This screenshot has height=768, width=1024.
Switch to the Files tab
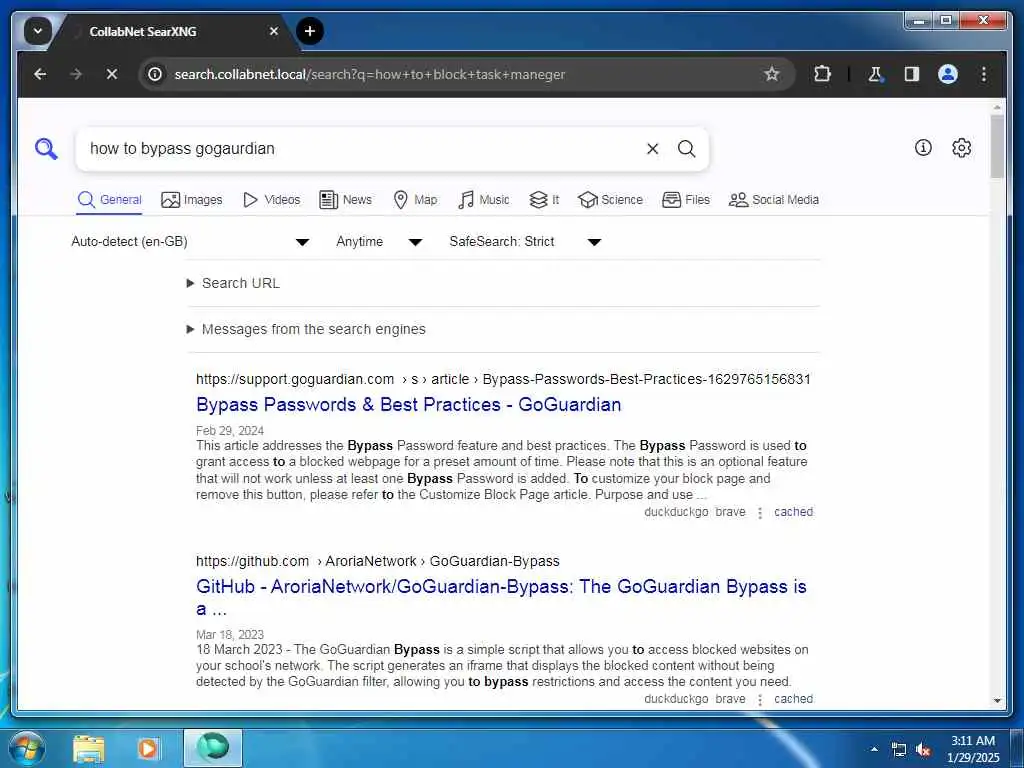pyautogui.click(x=686, y=200)
